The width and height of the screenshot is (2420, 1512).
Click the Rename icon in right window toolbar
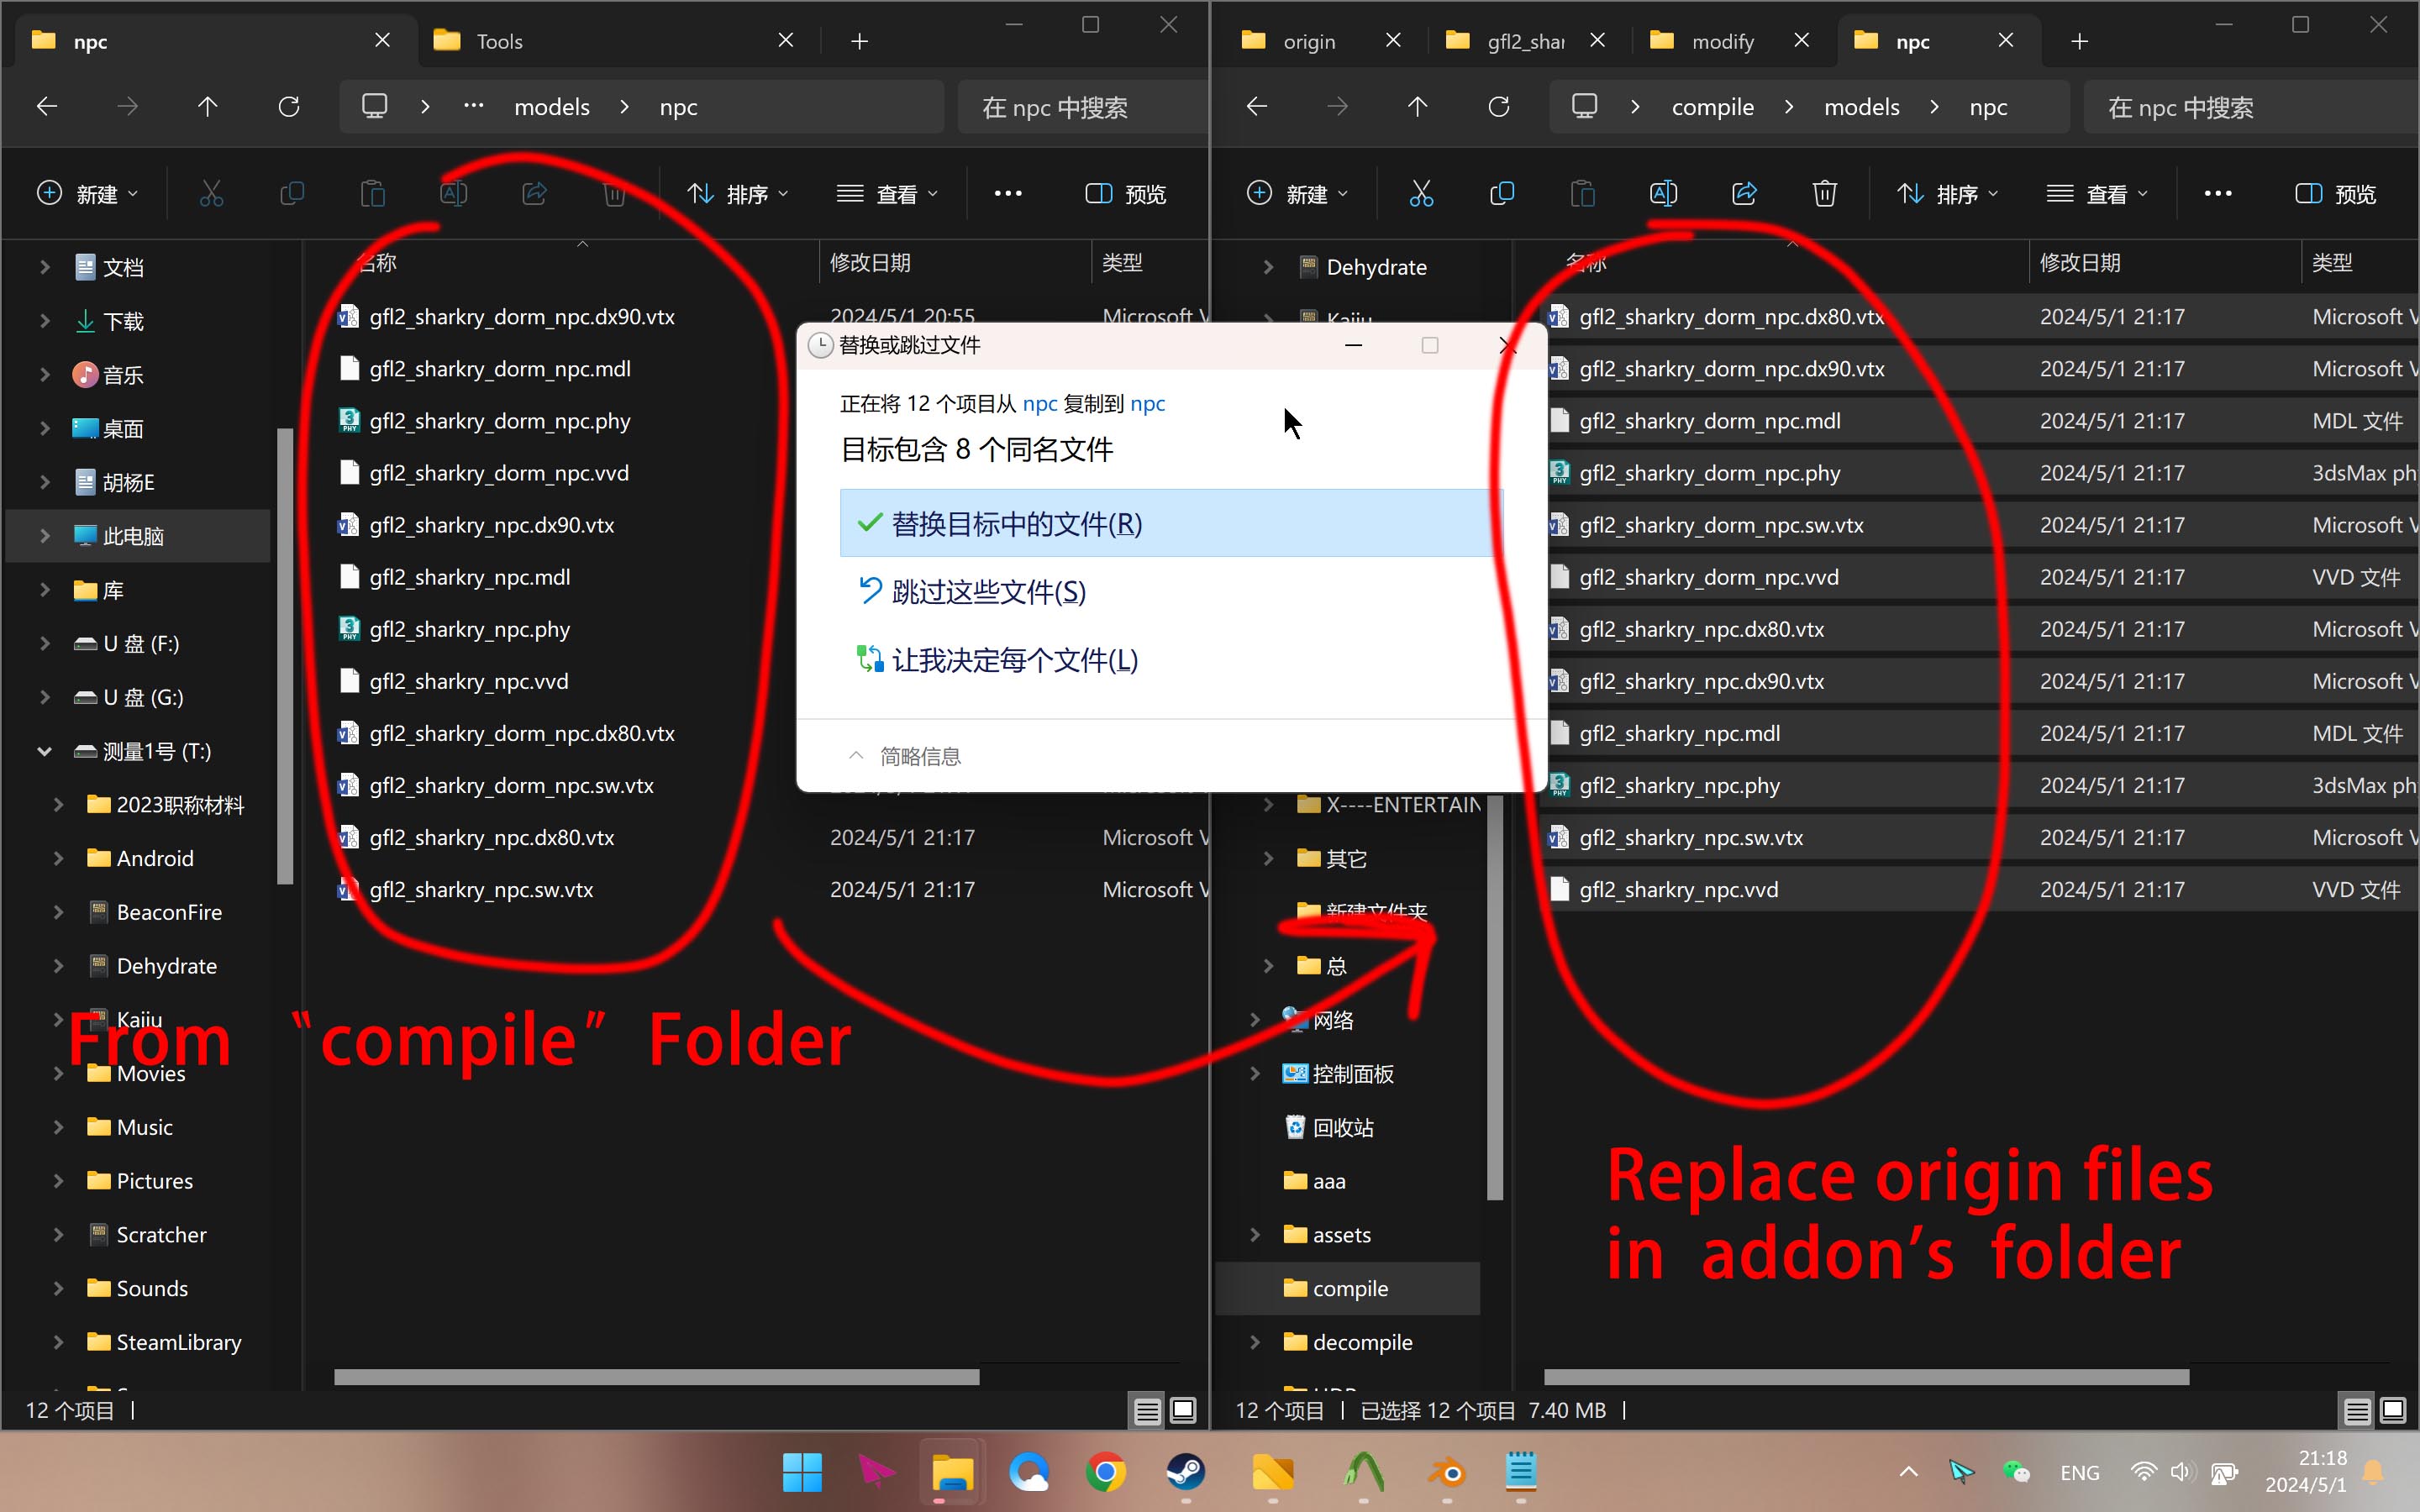(1663, 193)
